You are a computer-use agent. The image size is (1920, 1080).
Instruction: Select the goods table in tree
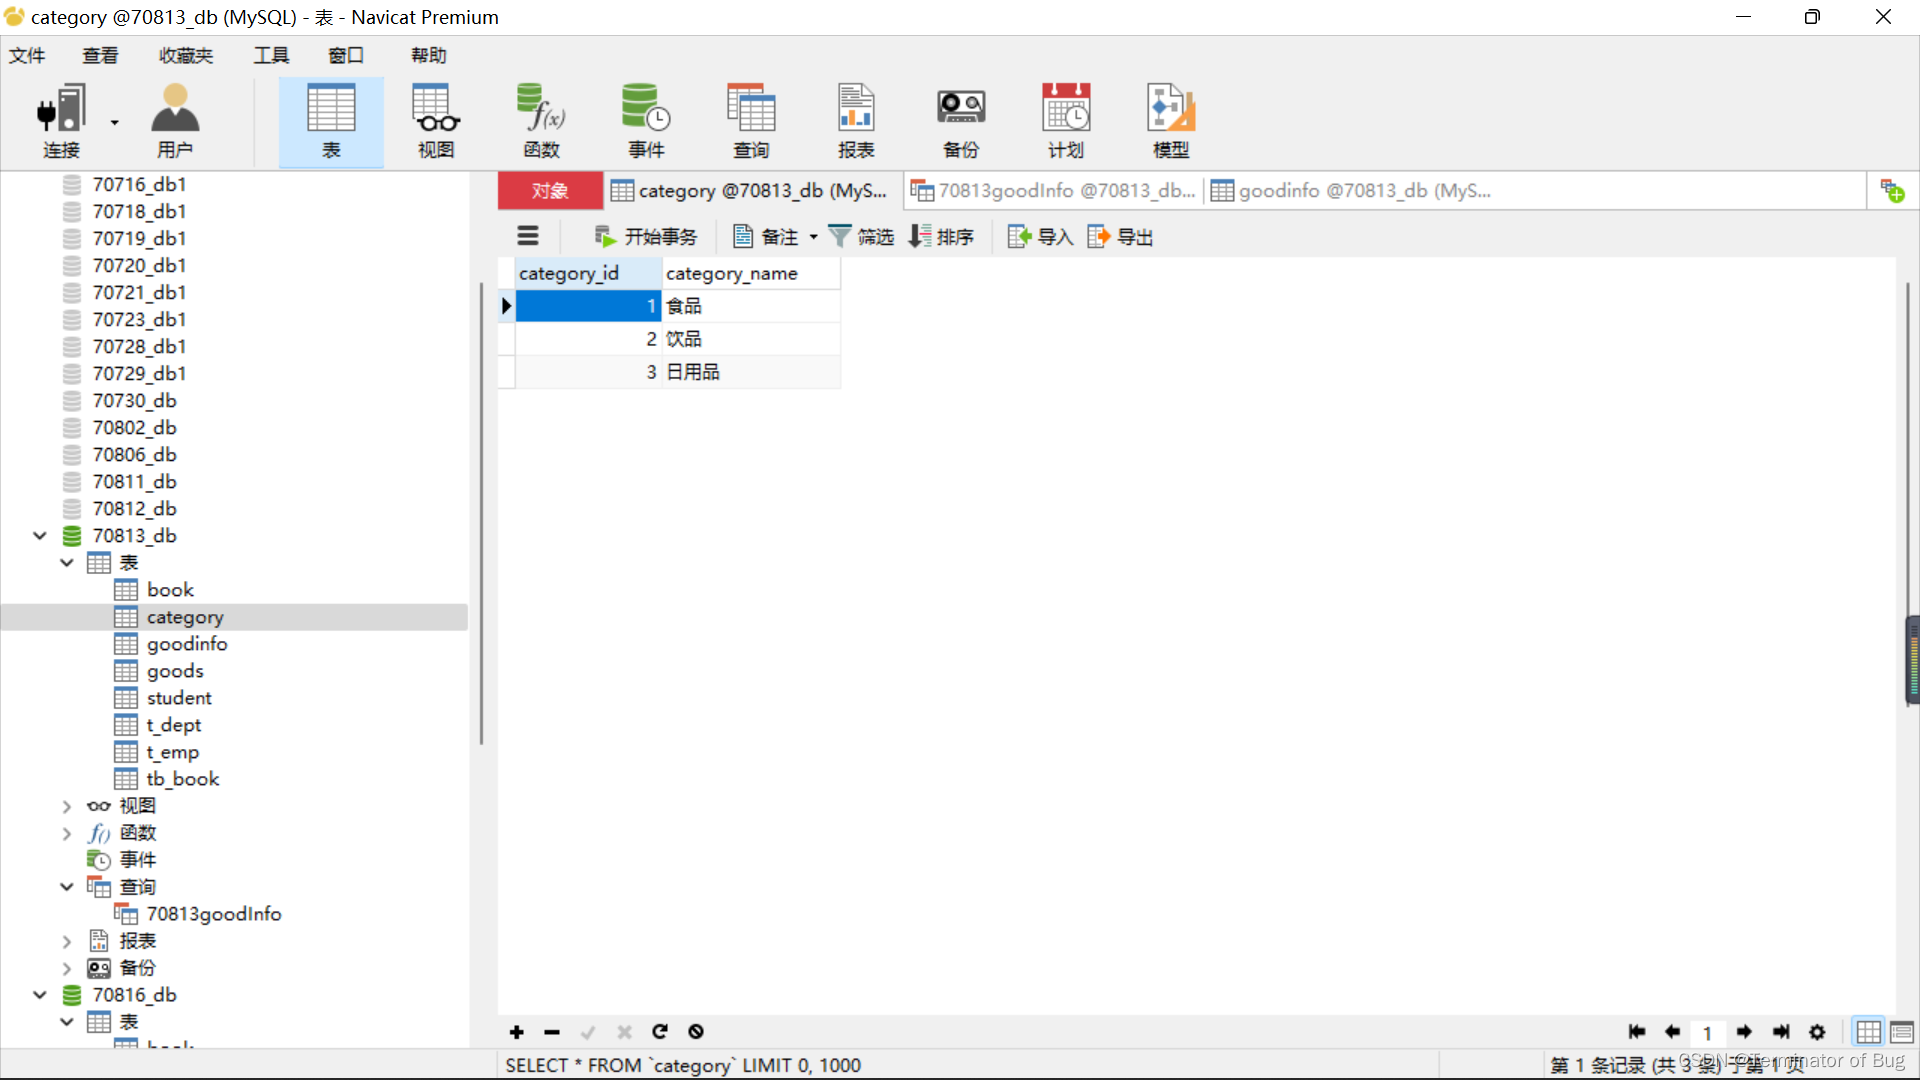tap(175, 671)
